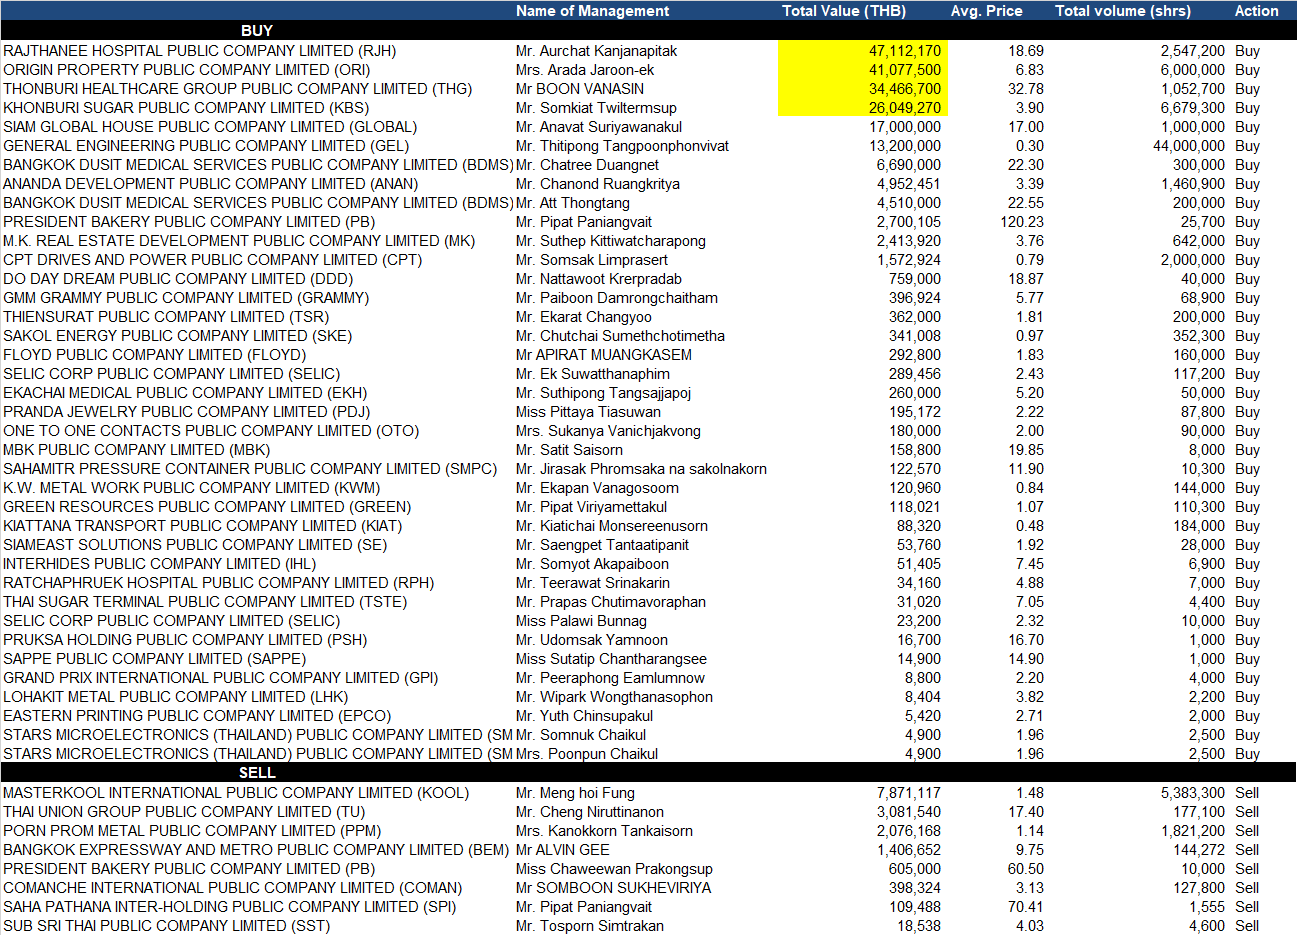This screenshot has width=1297, height=935.
Task: Select RATCHAPHRUEK HOSPITAL (RPH) cell
Action: coord(219,583)
